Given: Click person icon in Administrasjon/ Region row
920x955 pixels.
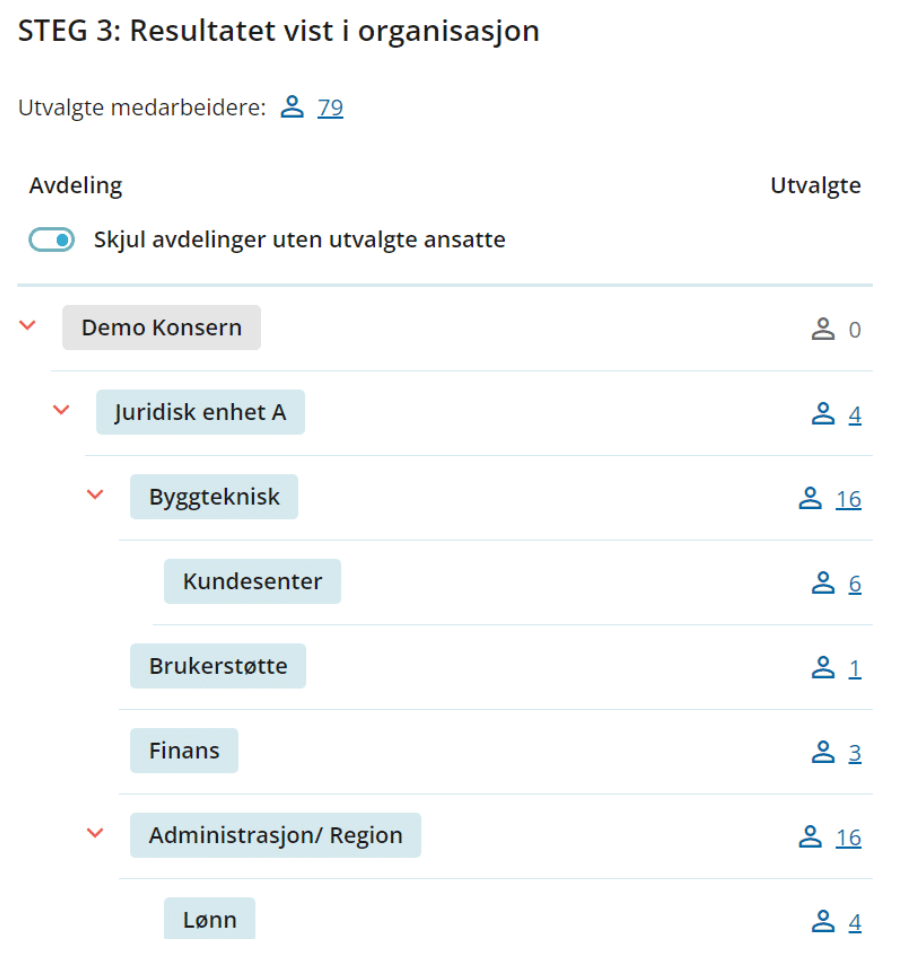Looking at the screenshot, I should click(810, 837).
